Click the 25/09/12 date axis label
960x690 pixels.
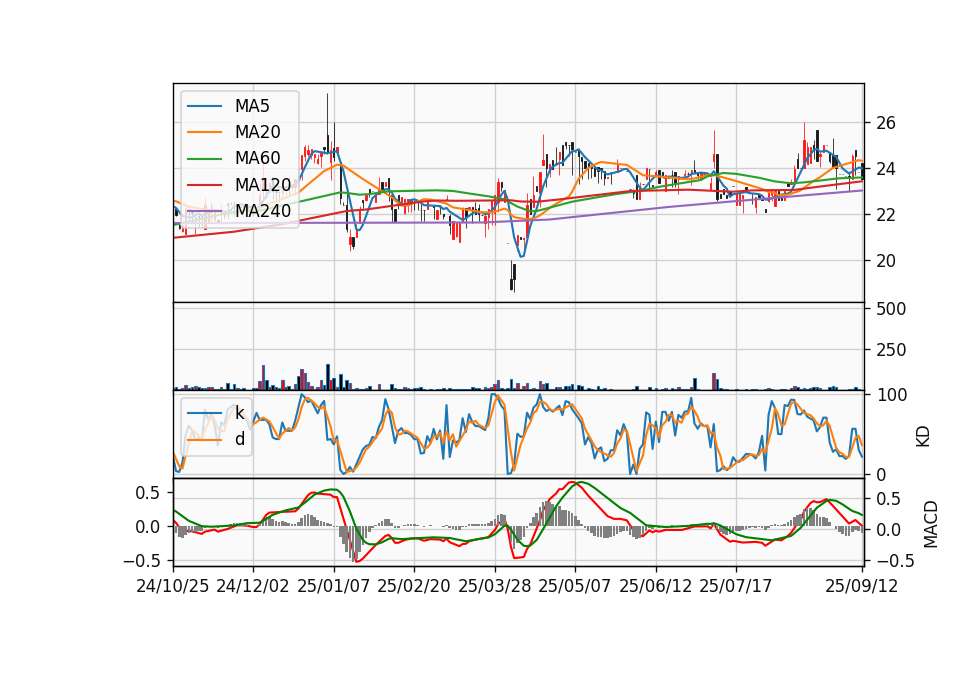point(862,586)
